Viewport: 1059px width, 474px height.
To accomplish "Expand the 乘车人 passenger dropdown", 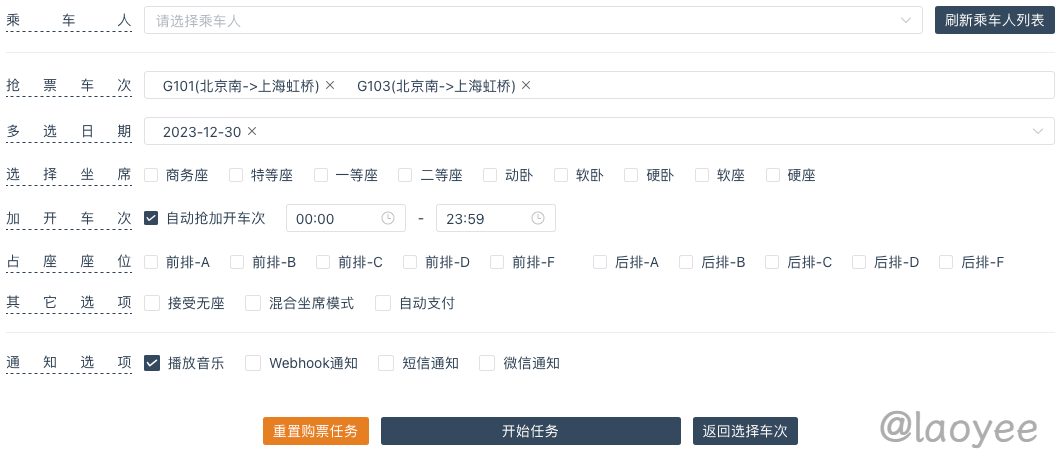I will pyautogui.click(x=906, y=20).
